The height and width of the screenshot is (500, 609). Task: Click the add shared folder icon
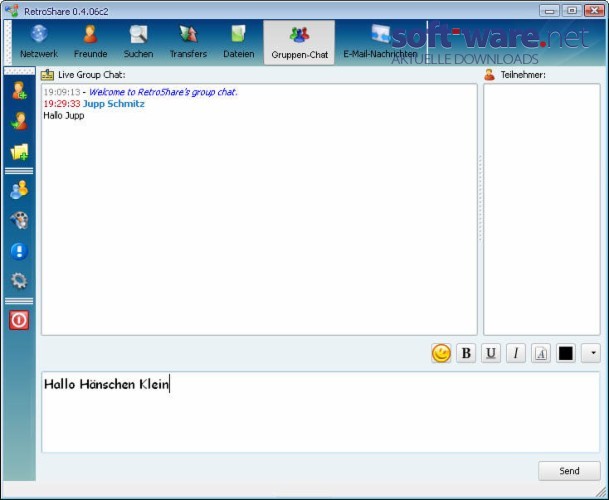(x=19, y=152)
